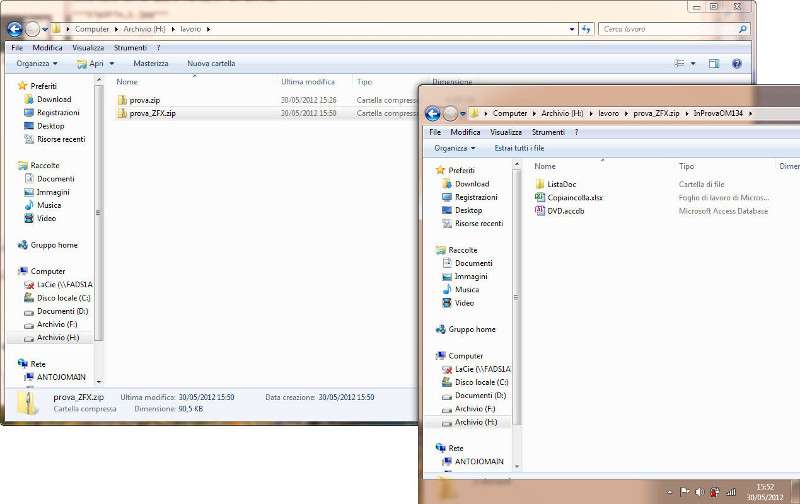Open Gruppo home in InProvaOM134 window
The width and height of the screenshot is (800, 504).
click(x=466, y=330)
